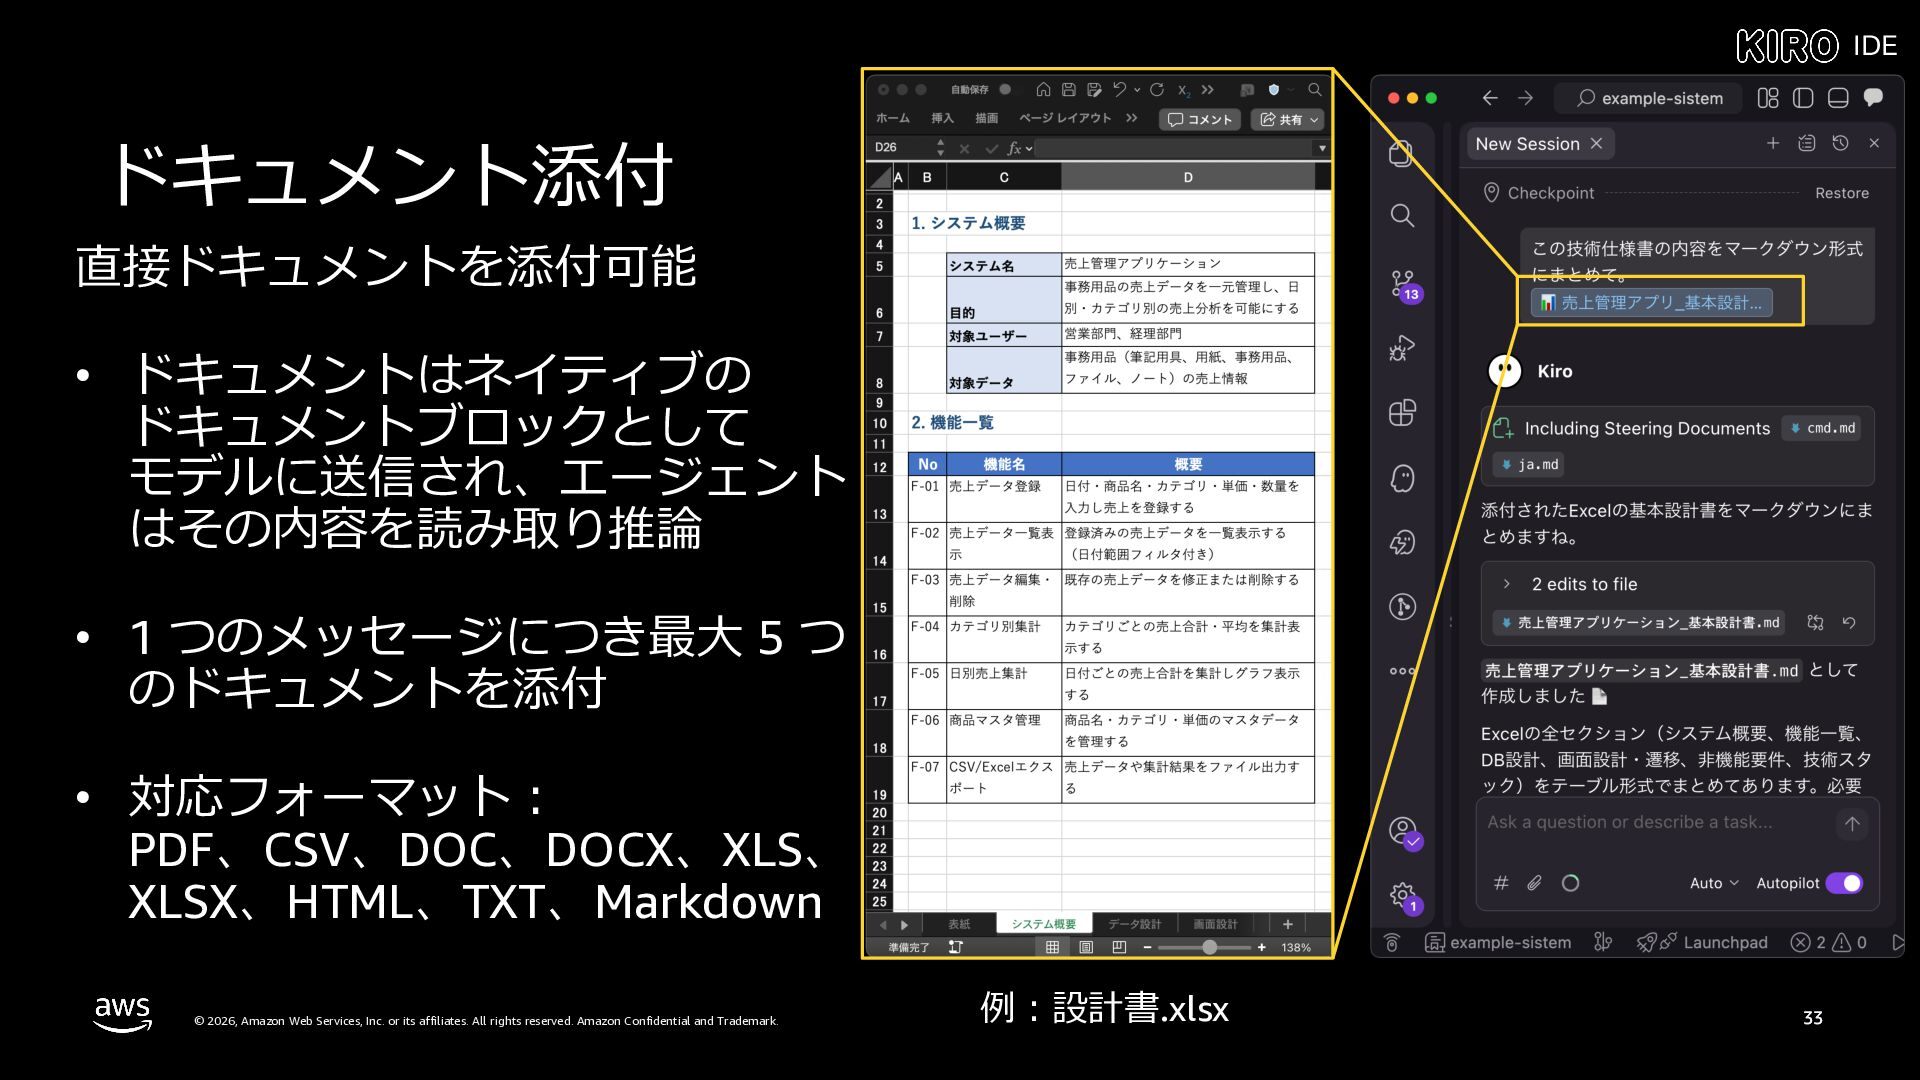Open Source Control with 13 badge
1920x1080 pixels.
(1403, 284)
